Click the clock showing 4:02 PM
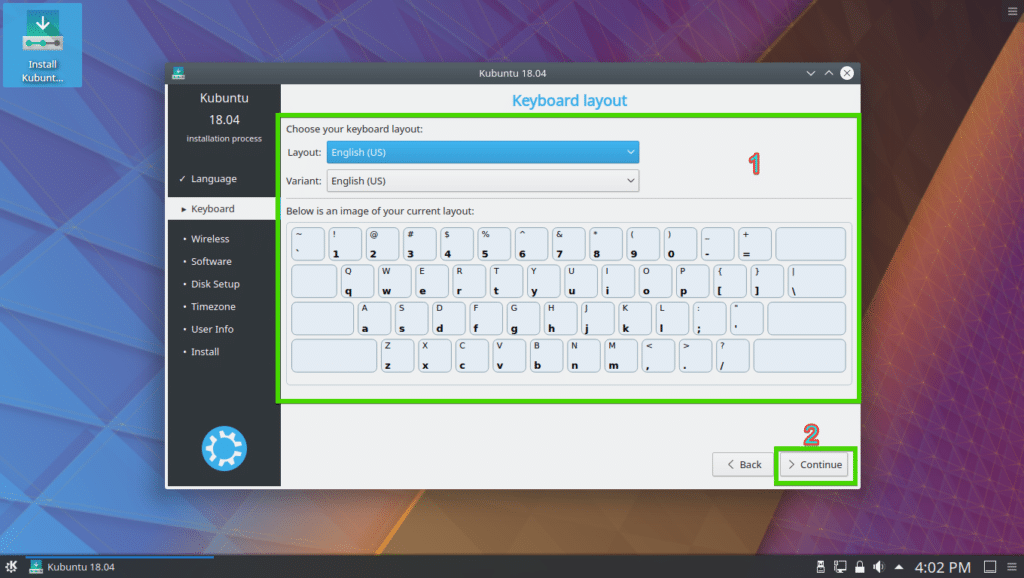1024x578 pixels. click(x=941, y=566)
